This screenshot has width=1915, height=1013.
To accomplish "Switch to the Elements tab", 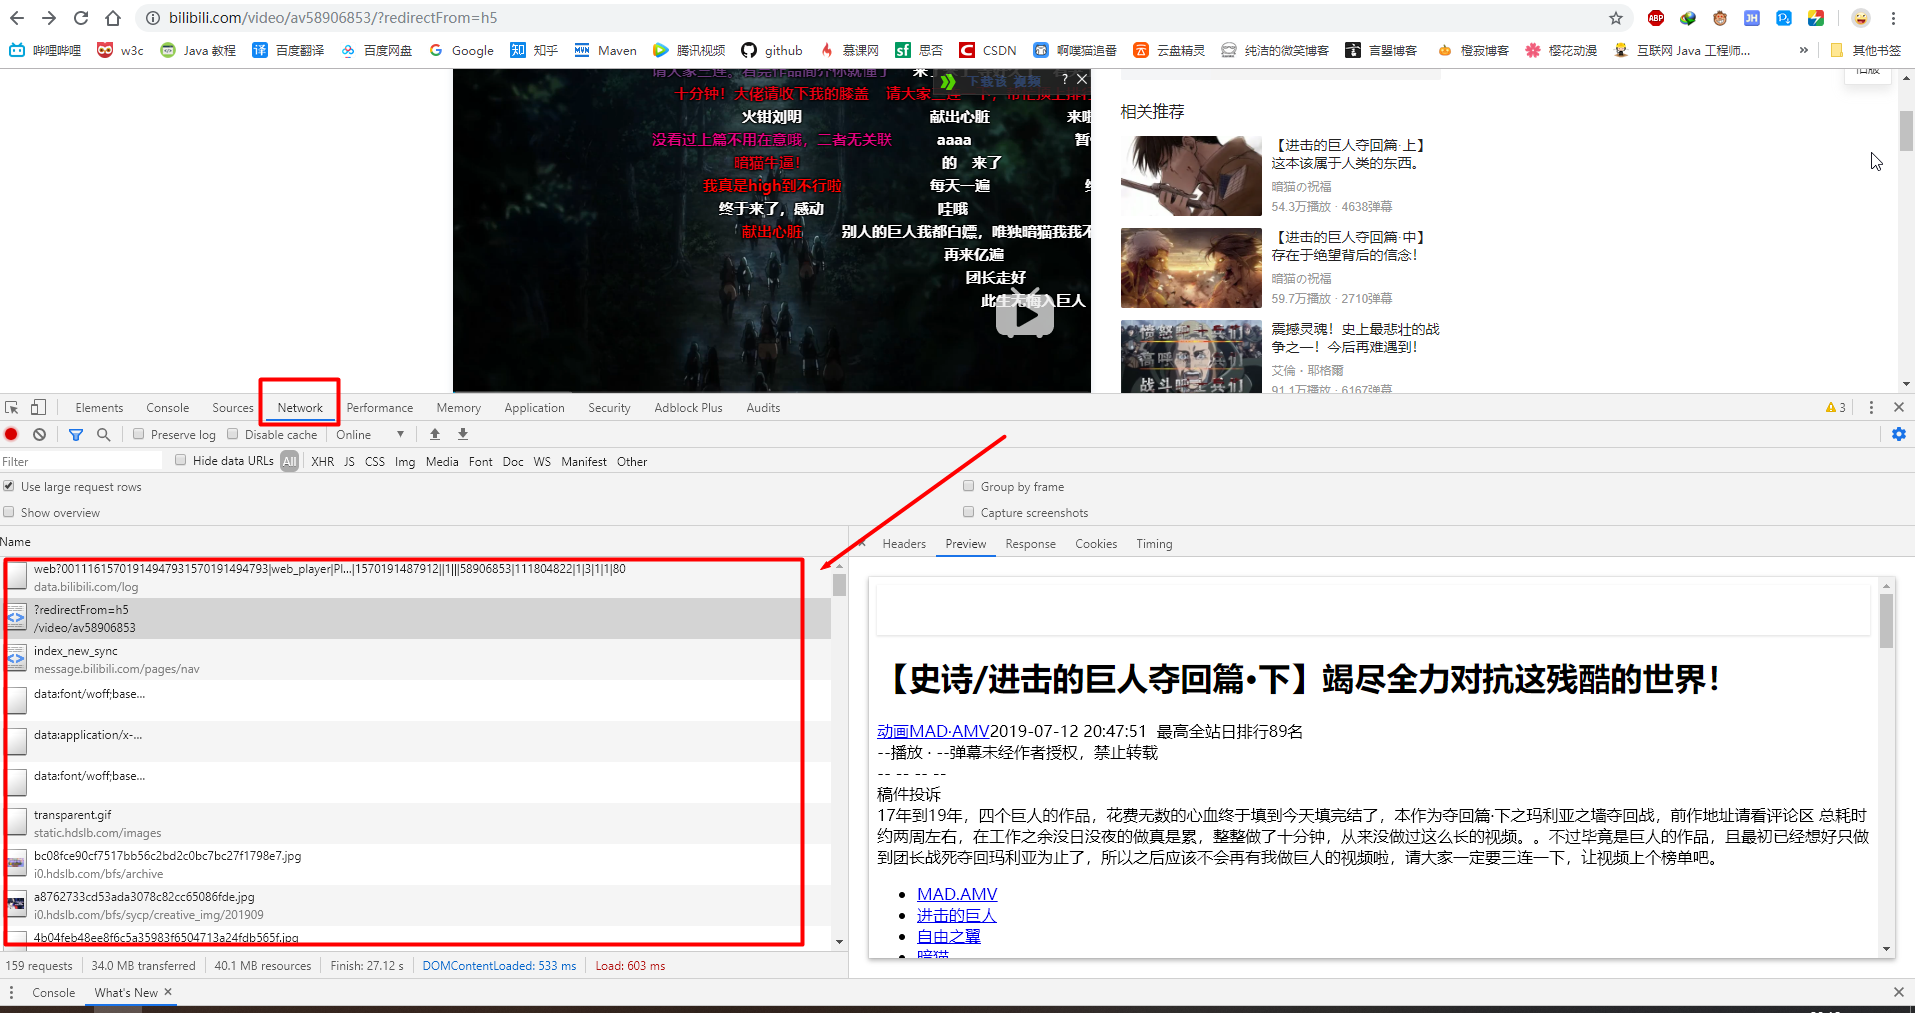I will pyautogui.click(x=99, y=407).
